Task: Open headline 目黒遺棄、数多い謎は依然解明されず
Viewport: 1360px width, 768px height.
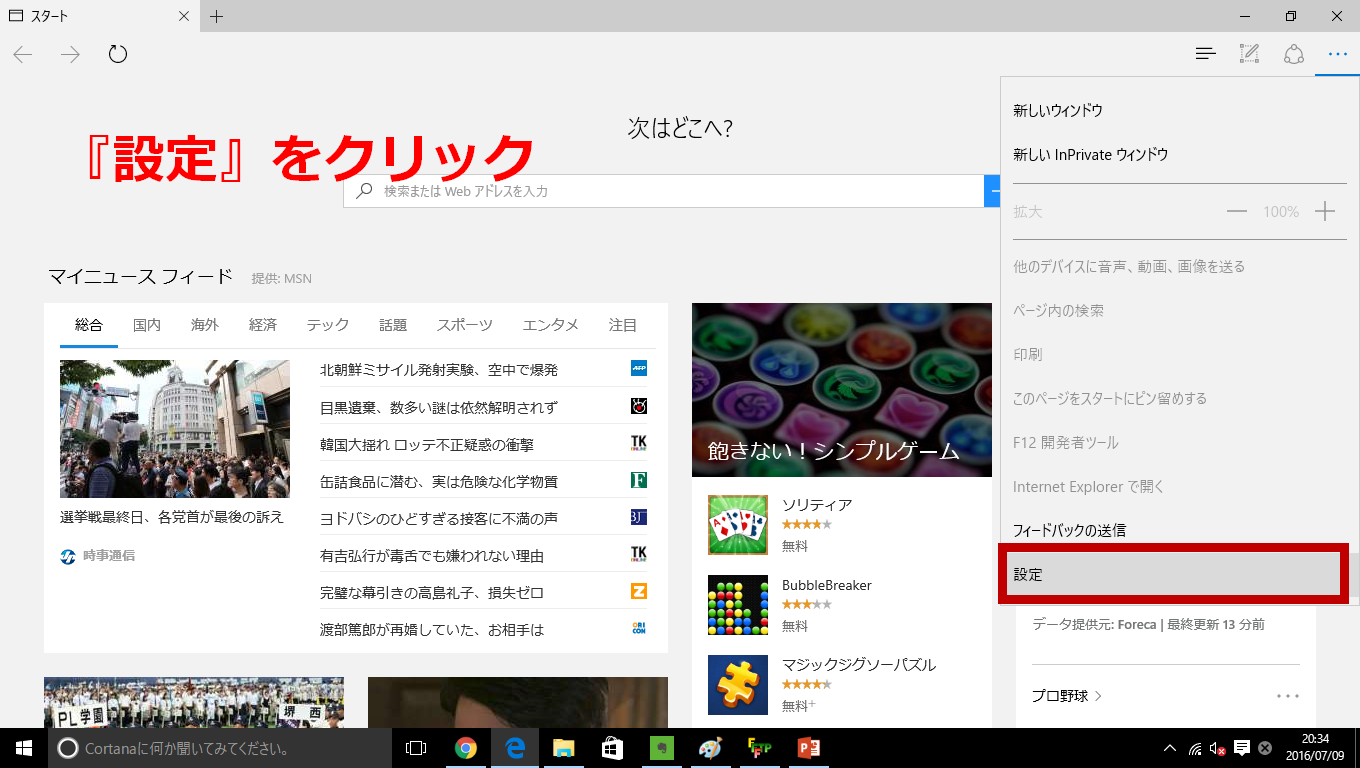Action: pyautogui.click(x=439, y=407)
